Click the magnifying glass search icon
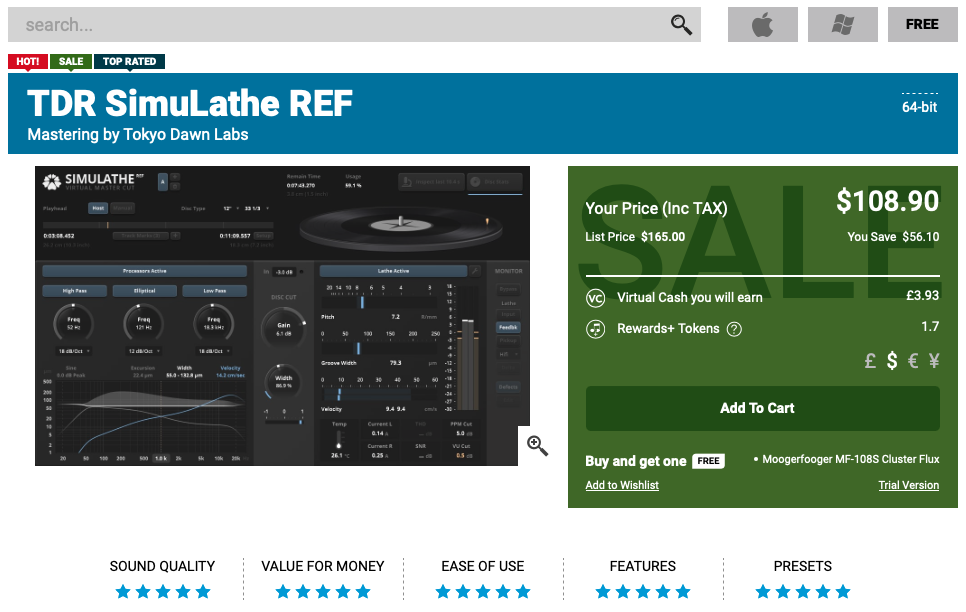 681,25
